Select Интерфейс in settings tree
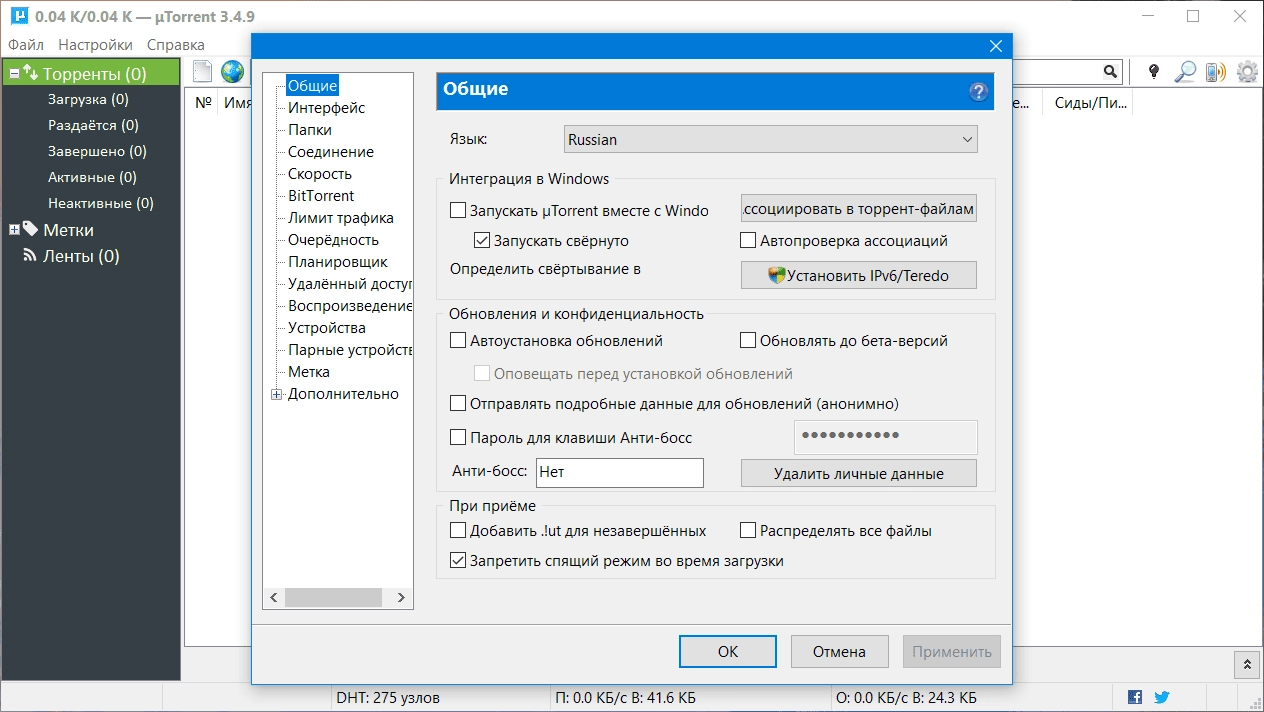Viewport: 1264px width, 712px height. pyautogui.click(x=326, y=108)
